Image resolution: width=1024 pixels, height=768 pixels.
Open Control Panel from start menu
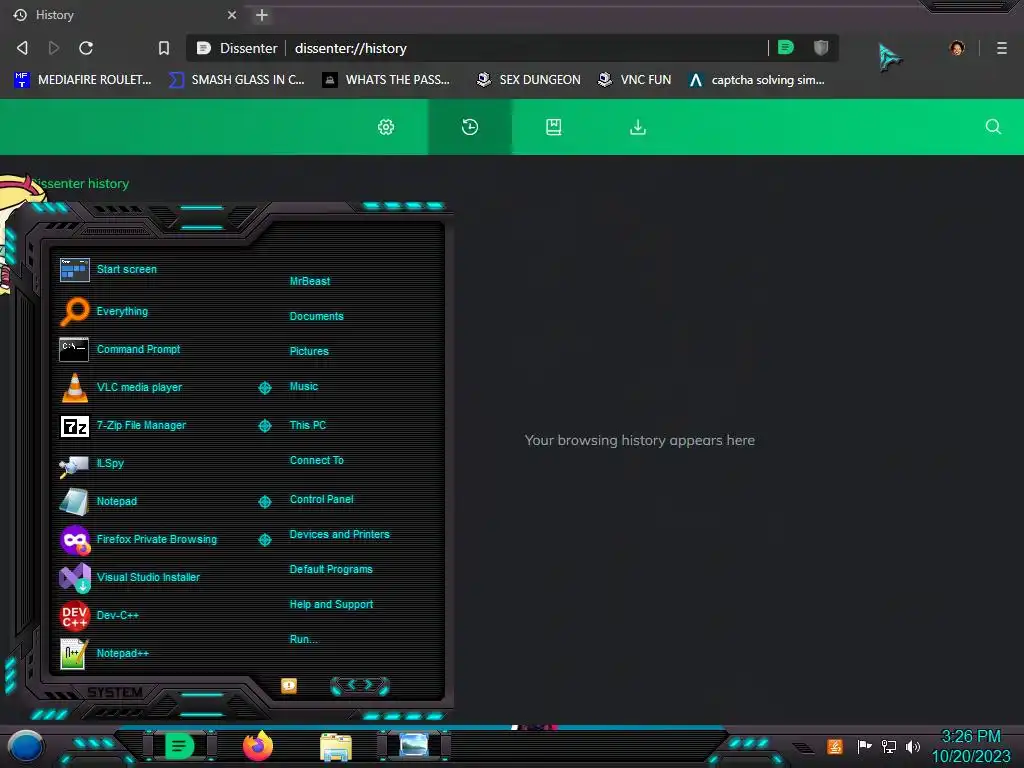(x=321, y=500)
